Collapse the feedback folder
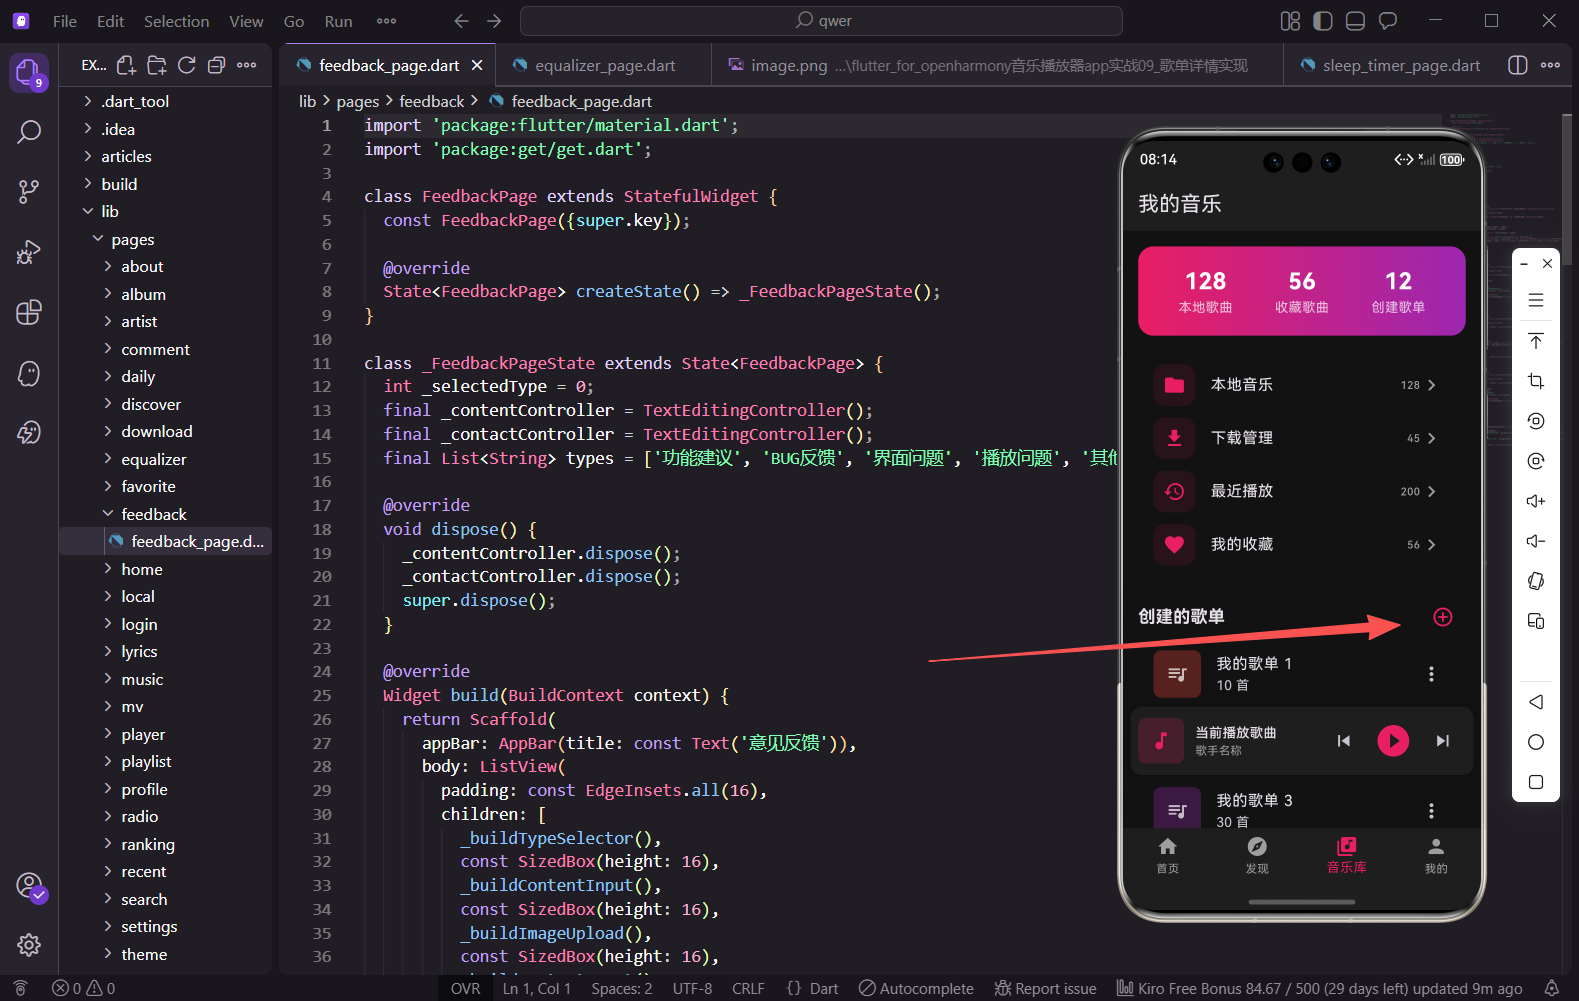The width and height of the screenshot is (1579, 1001). (166, 514)
